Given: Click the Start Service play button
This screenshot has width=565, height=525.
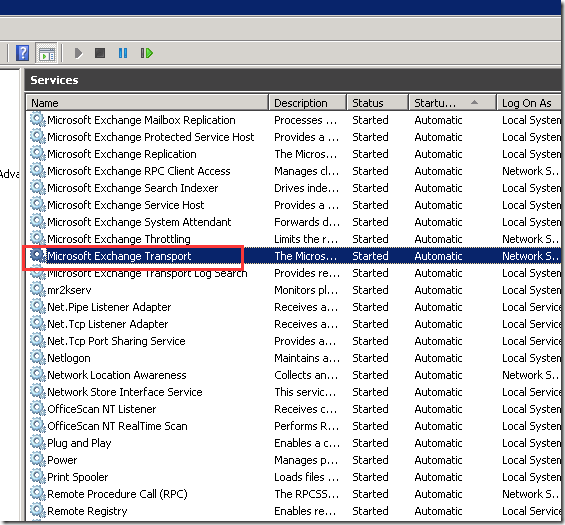Looking at the screenshot, I should (79, 53).
